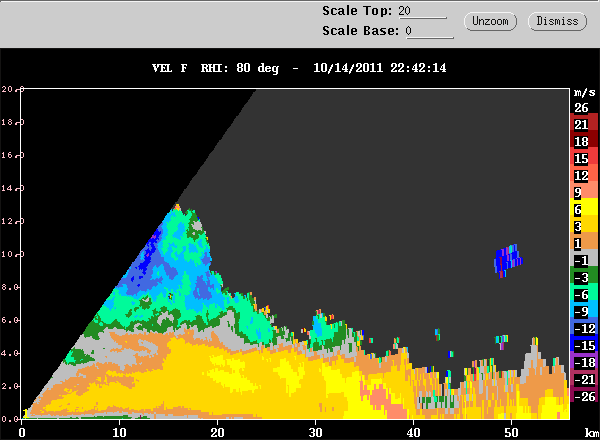Click the 15 m/s red swatch

pos(584,158)
